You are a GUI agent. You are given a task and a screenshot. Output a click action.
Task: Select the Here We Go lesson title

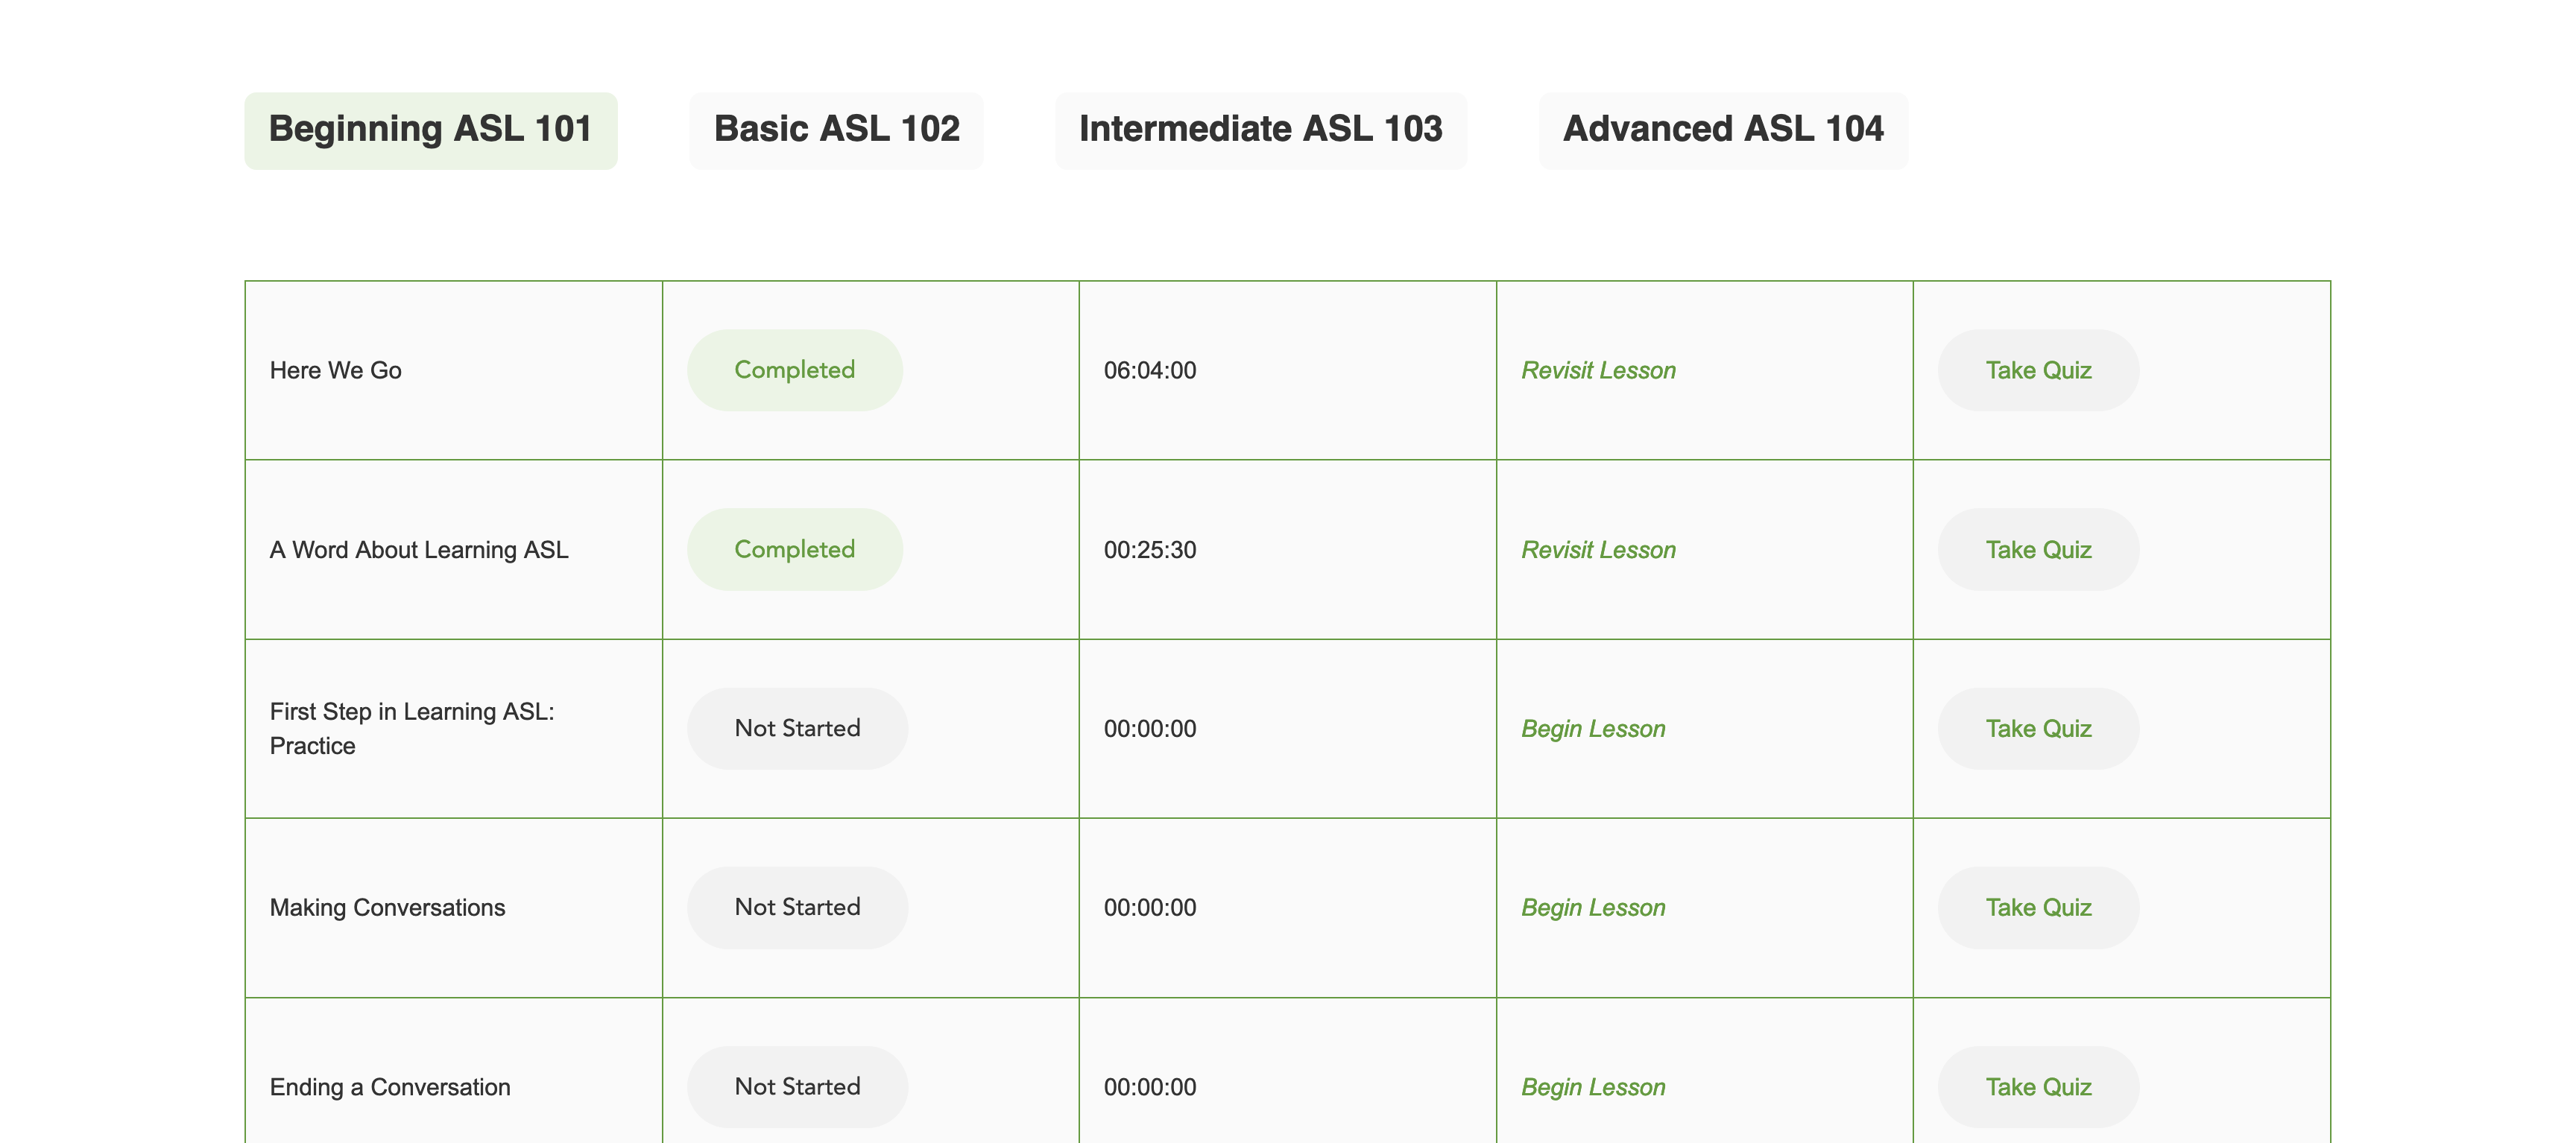(x=335, y=370)
